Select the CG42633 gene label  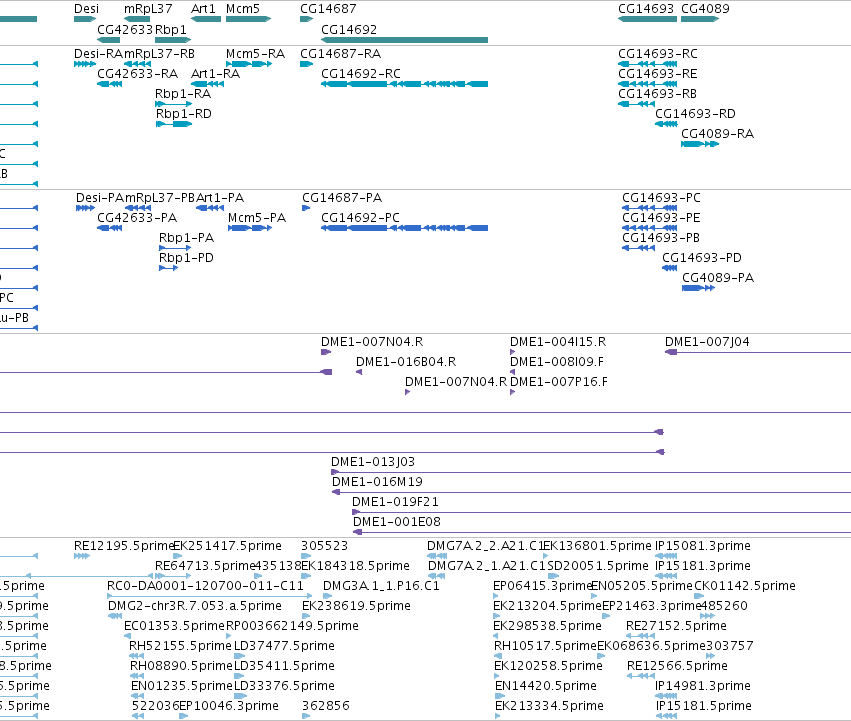pyautogui.click(x=125, y=30)
